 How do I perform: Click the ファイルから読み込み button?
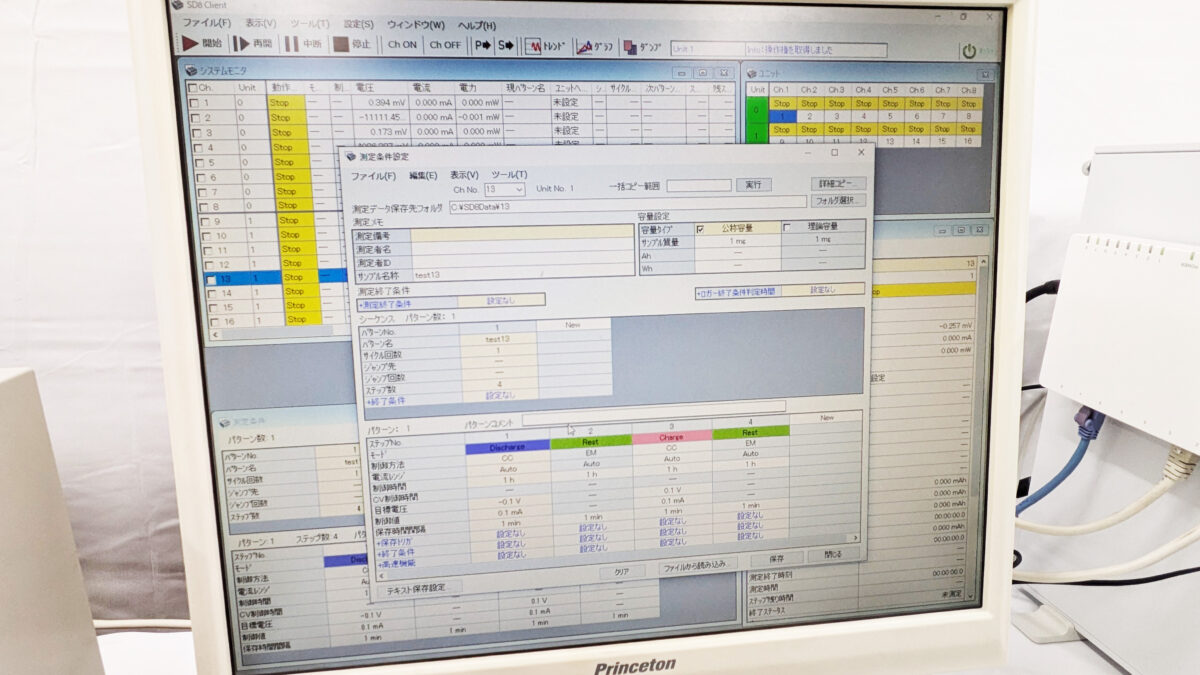pos(698,566)
